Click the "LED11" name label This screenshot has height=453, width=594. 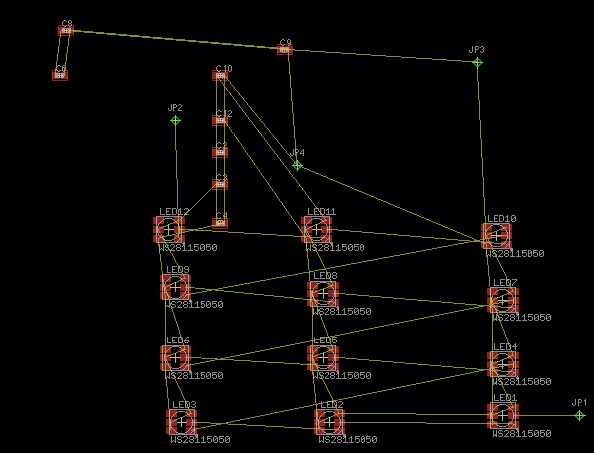tap(322, 212)
